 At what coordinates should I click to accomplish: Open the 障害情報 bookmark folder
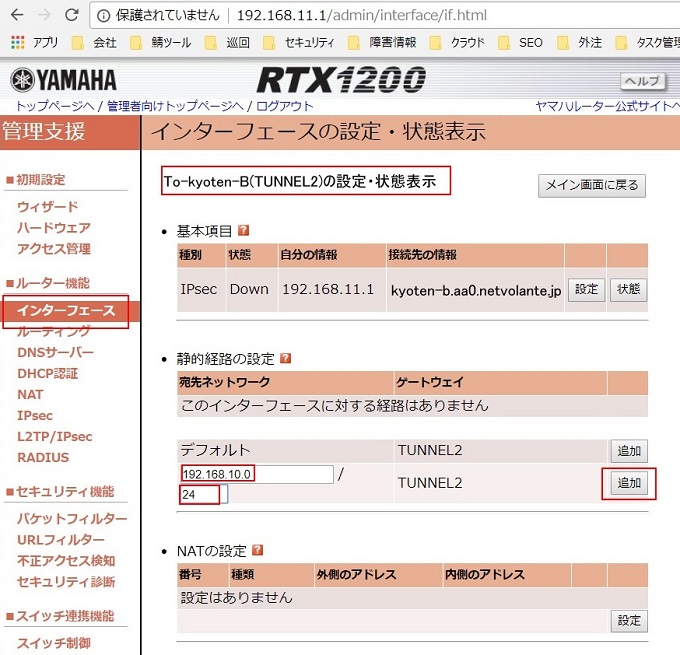click(x=382, y=43)
